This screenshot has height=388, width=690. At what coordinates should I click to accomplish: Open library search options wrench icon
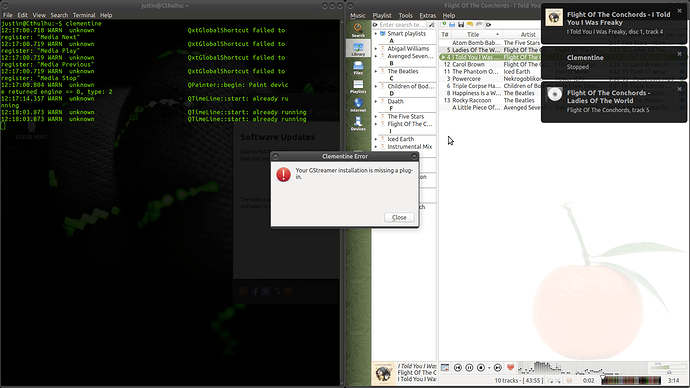coord(432,25)
